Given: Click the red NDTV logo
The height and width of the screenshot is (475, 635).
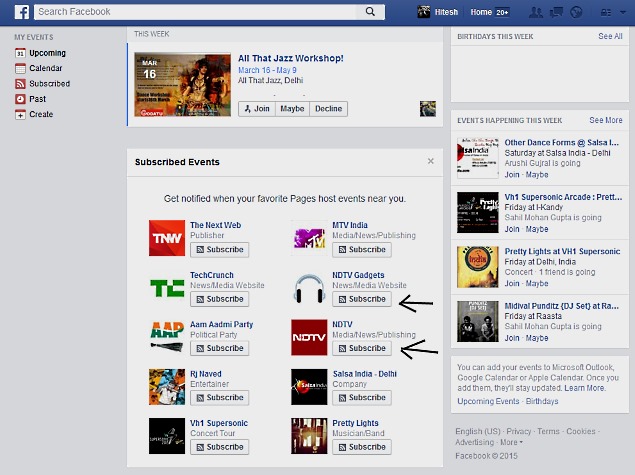Looking at the screenshot, I should point(309,337).
